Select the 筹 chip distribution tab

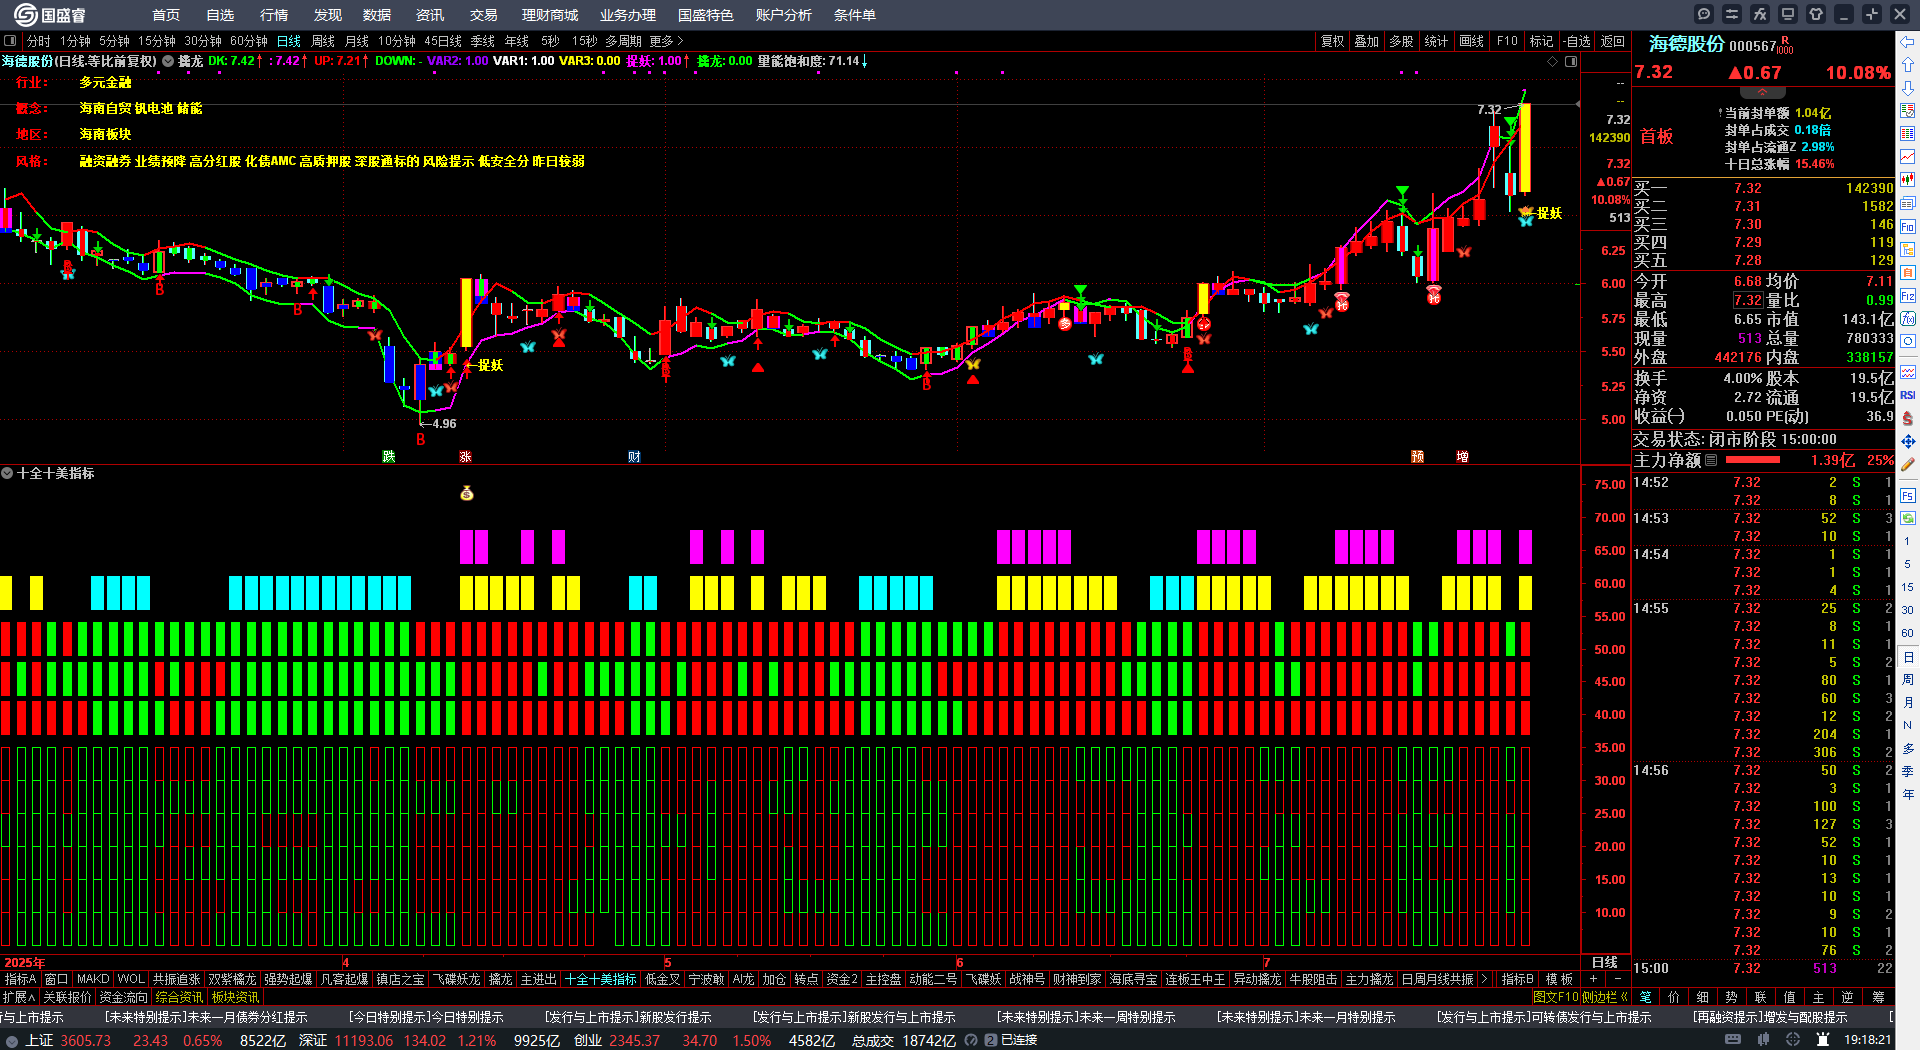[x=1878, y=997]
